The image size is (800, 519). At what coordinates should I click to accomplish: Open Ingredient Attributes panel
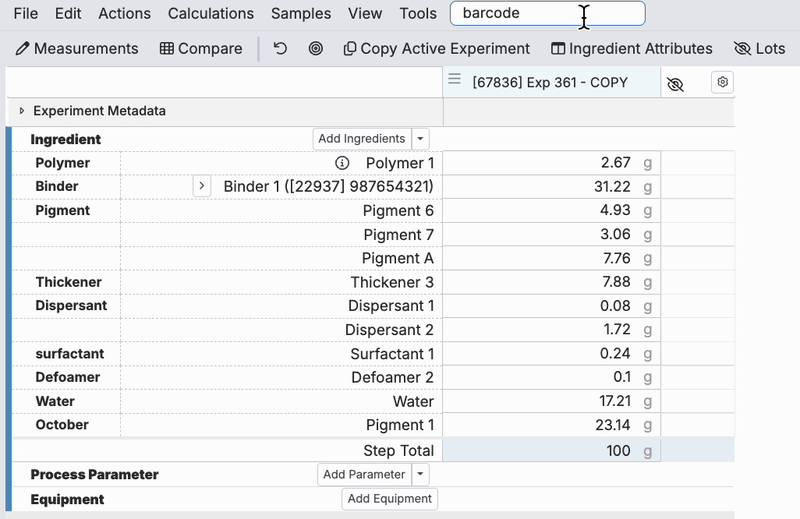(632, 48)
